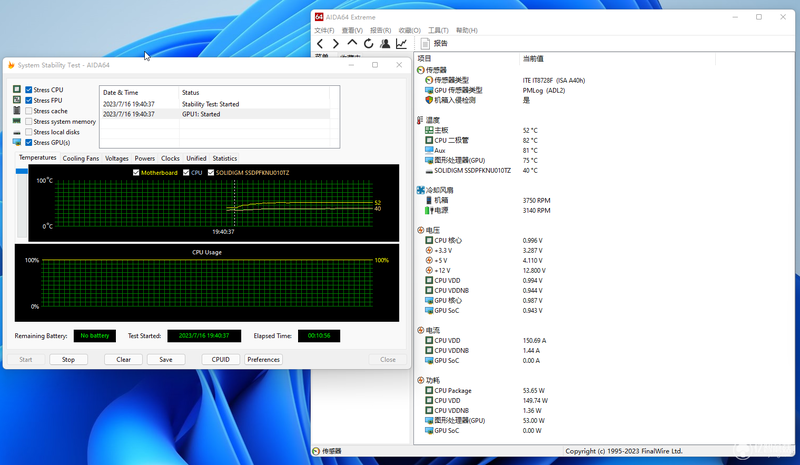This screenshot has width=800, height=465.
Task: Switch to the Powers tab
Action: [145, 158]
